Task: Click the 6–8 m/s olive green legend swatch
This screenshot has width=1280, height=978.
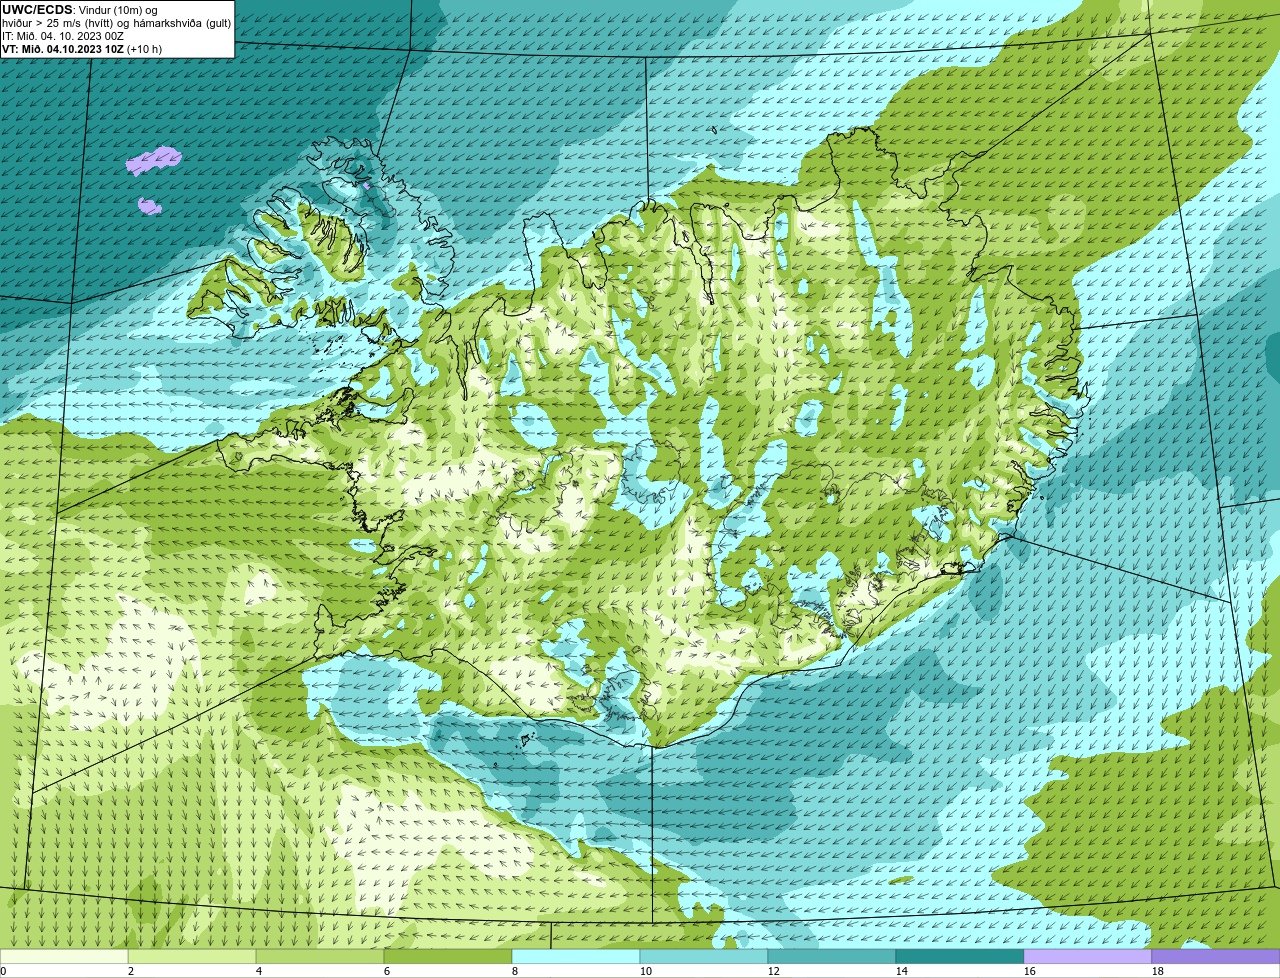Action: coord(448,957)
